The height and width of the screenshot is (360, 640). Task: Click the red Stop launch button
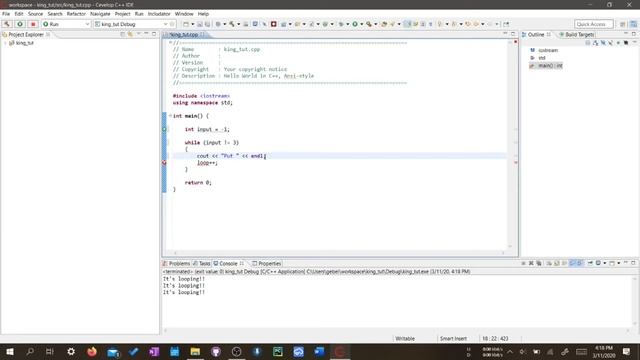tap(33, 24)
